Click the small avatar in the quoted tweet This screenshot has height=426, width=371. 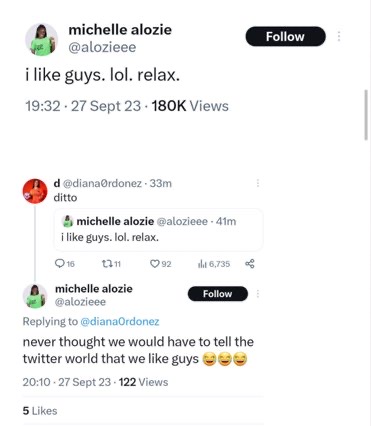click(x=68, y=221)
